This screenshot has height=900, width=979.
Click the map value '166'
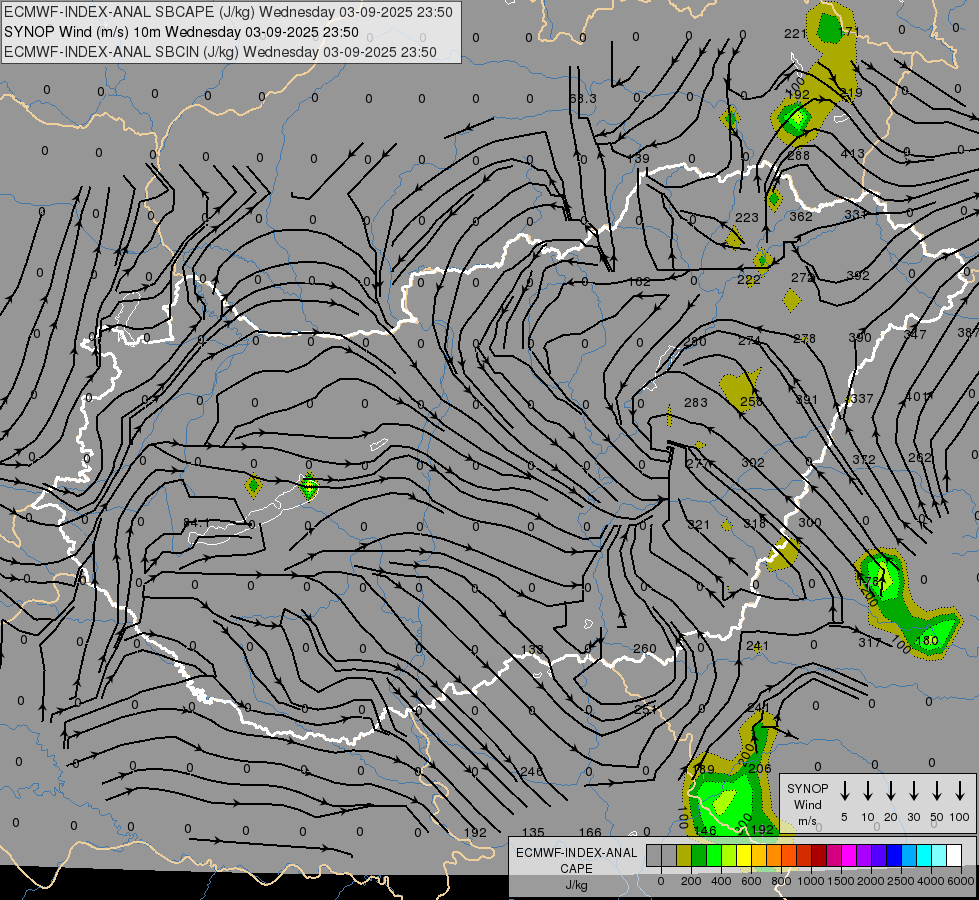(590, 832)
